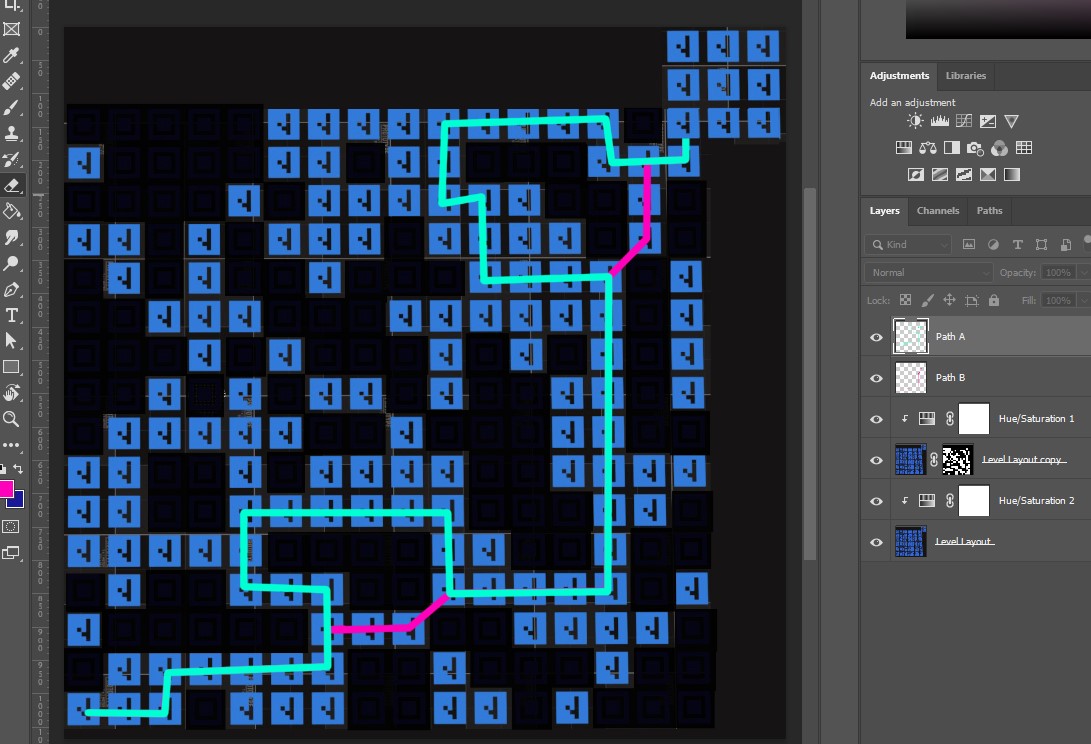The image size is (1091, 744).
Task: Select the Paint Bucket tool
Action: tap(11, 211)
